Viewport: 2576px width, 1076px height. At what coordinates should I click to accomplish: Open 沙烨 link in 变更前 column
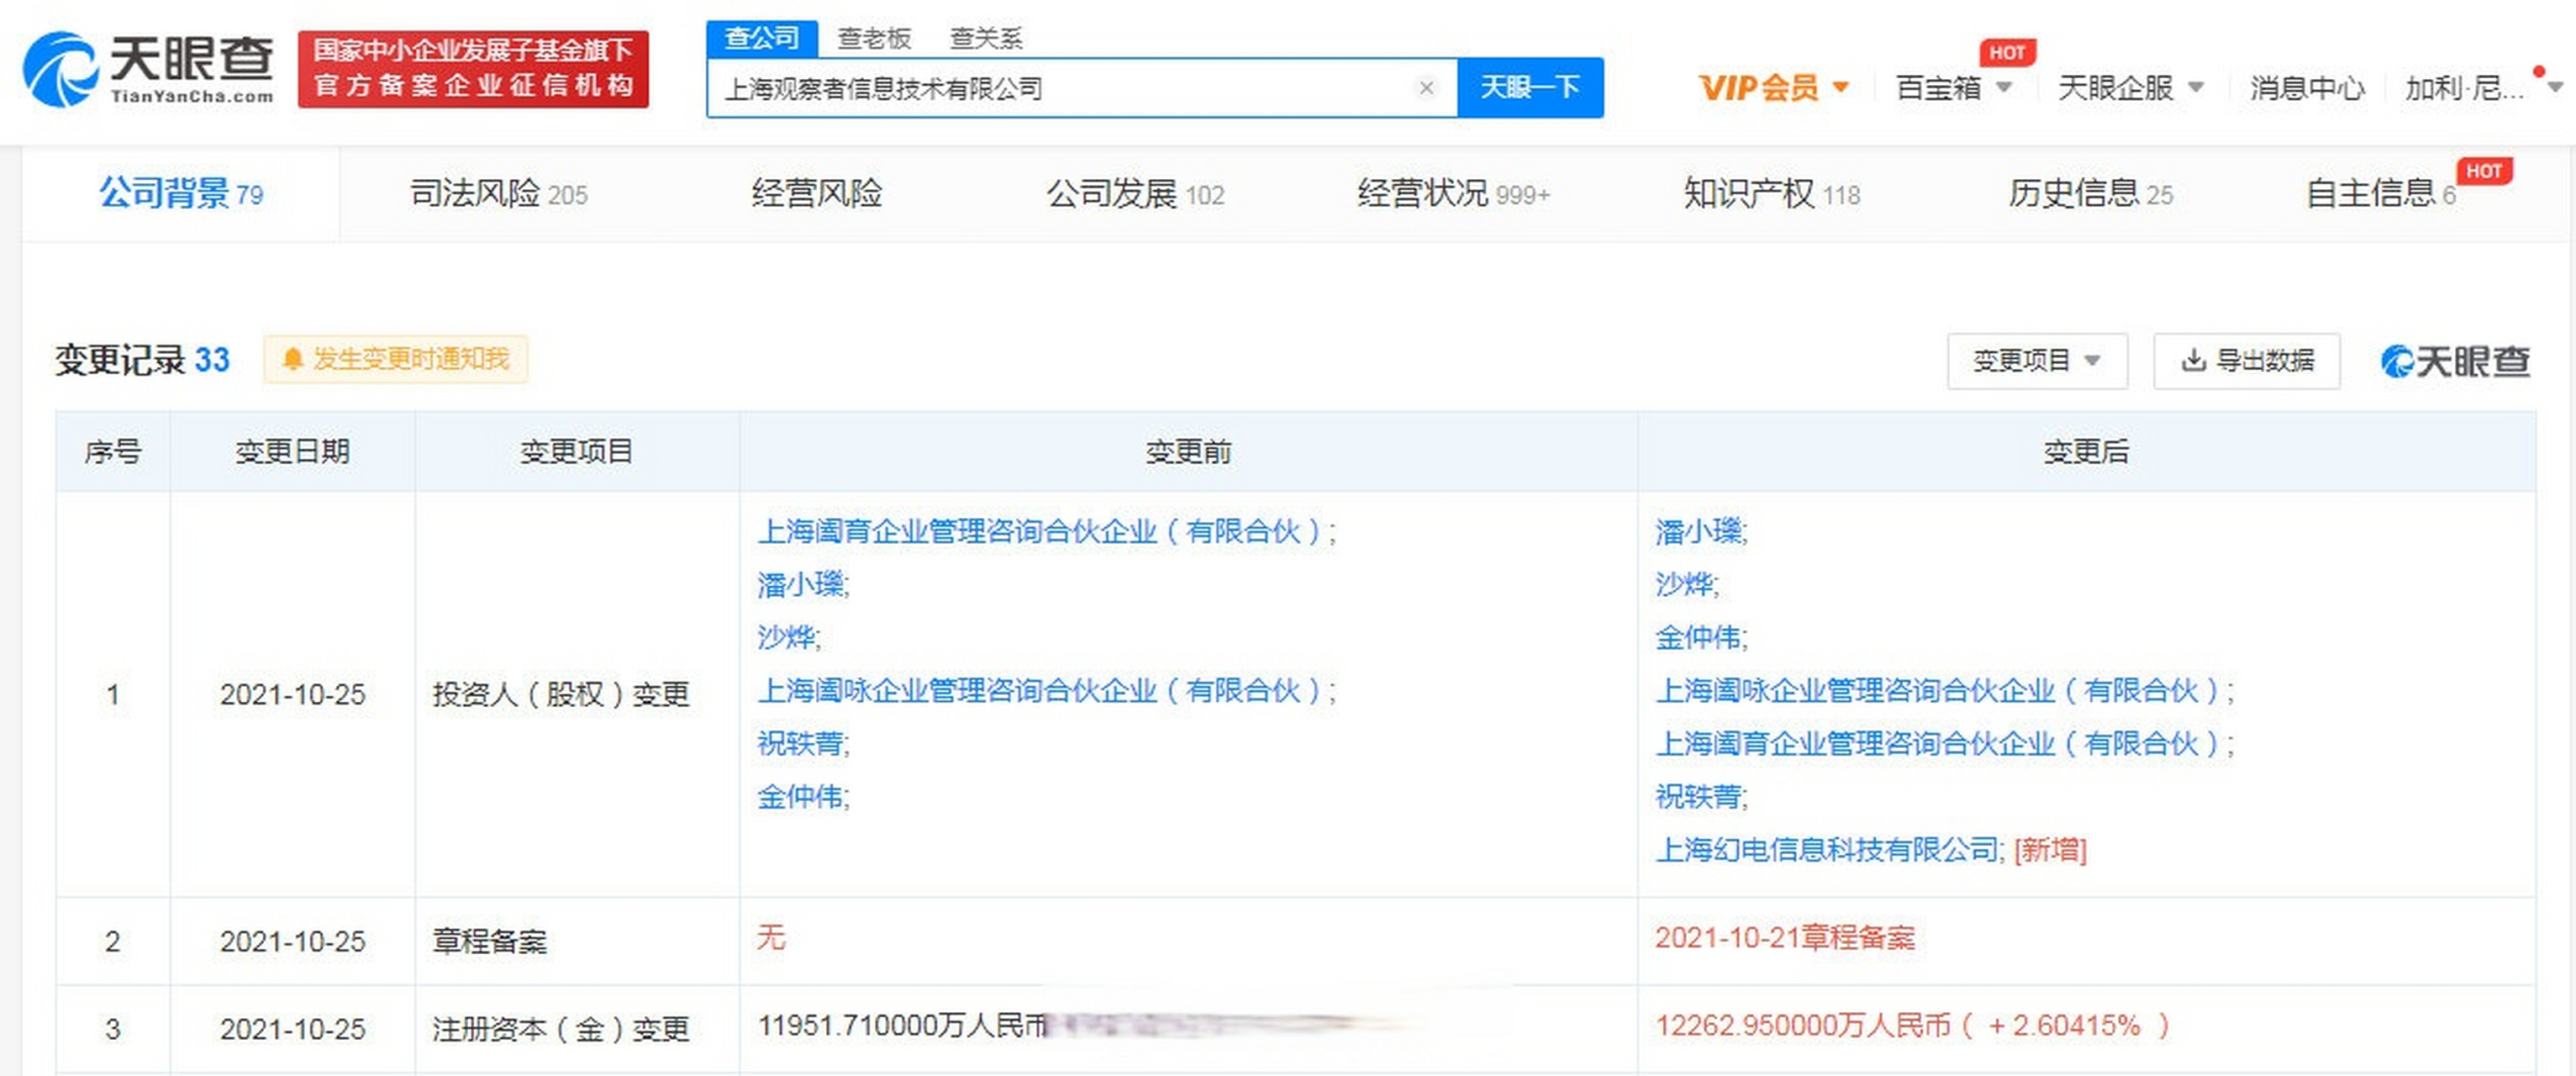[x=786, y=637]
